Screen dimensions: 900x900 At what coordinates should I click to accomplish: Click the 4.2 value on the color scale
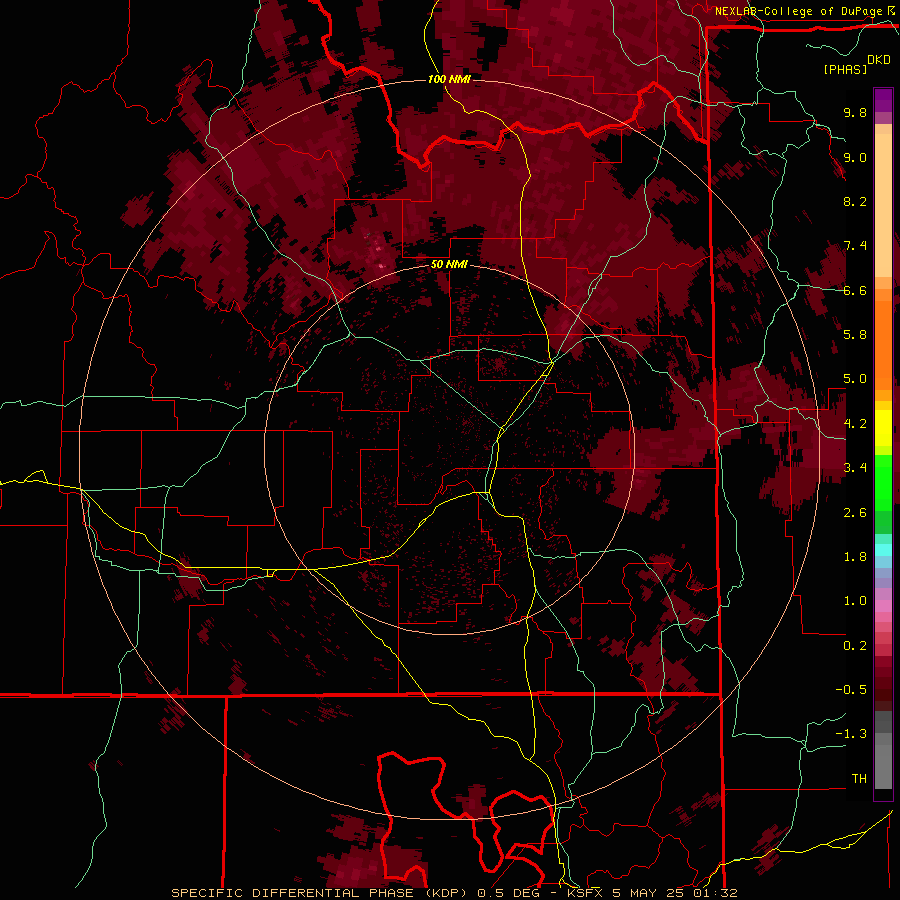(855, 424)
